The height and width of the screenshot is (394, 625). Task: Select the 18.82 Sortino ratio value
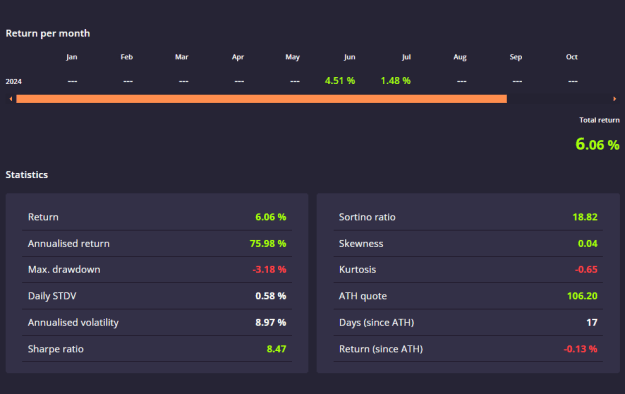coord(585,217)
